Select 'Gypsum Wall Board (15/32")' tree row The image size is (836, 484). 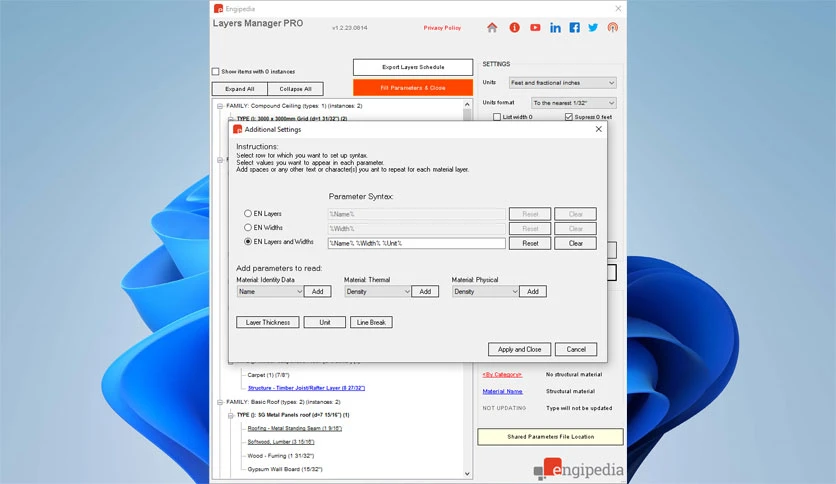click(x=285, y=469)
